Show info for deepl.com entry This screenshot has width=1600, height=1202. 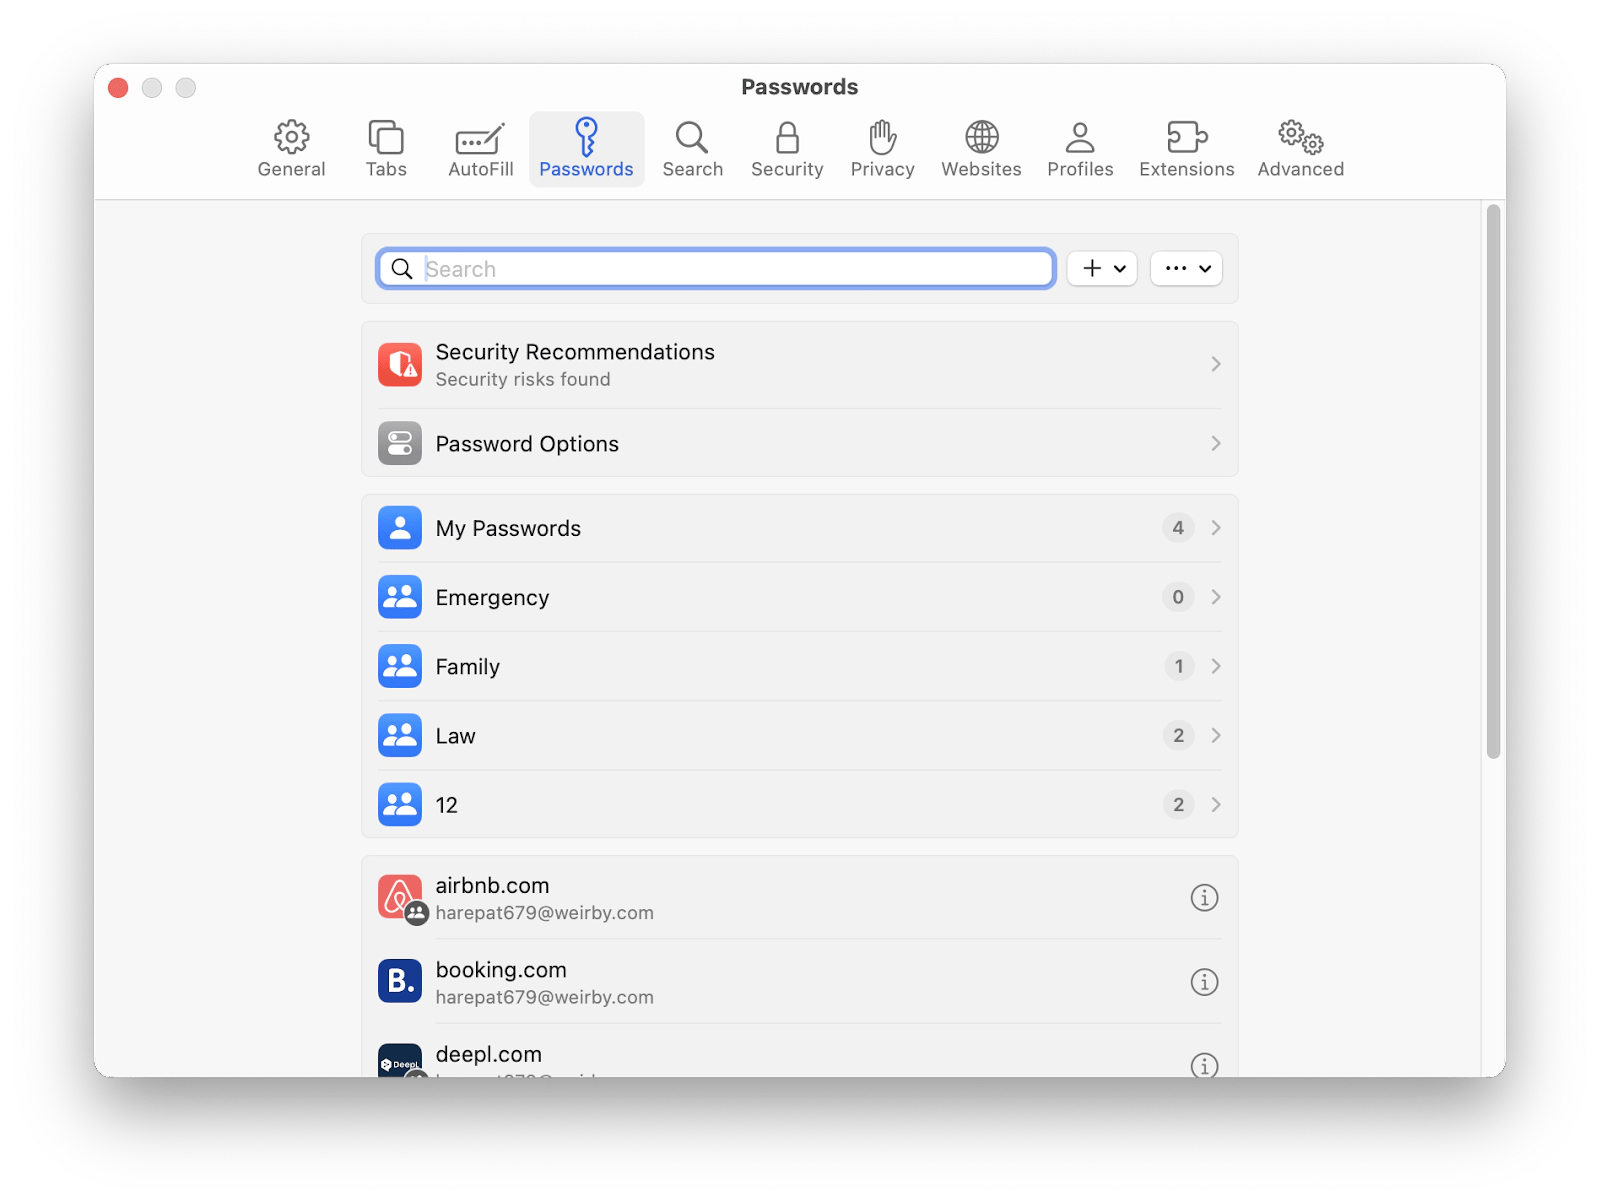pyautogui.click(x=1204, y=1066)
